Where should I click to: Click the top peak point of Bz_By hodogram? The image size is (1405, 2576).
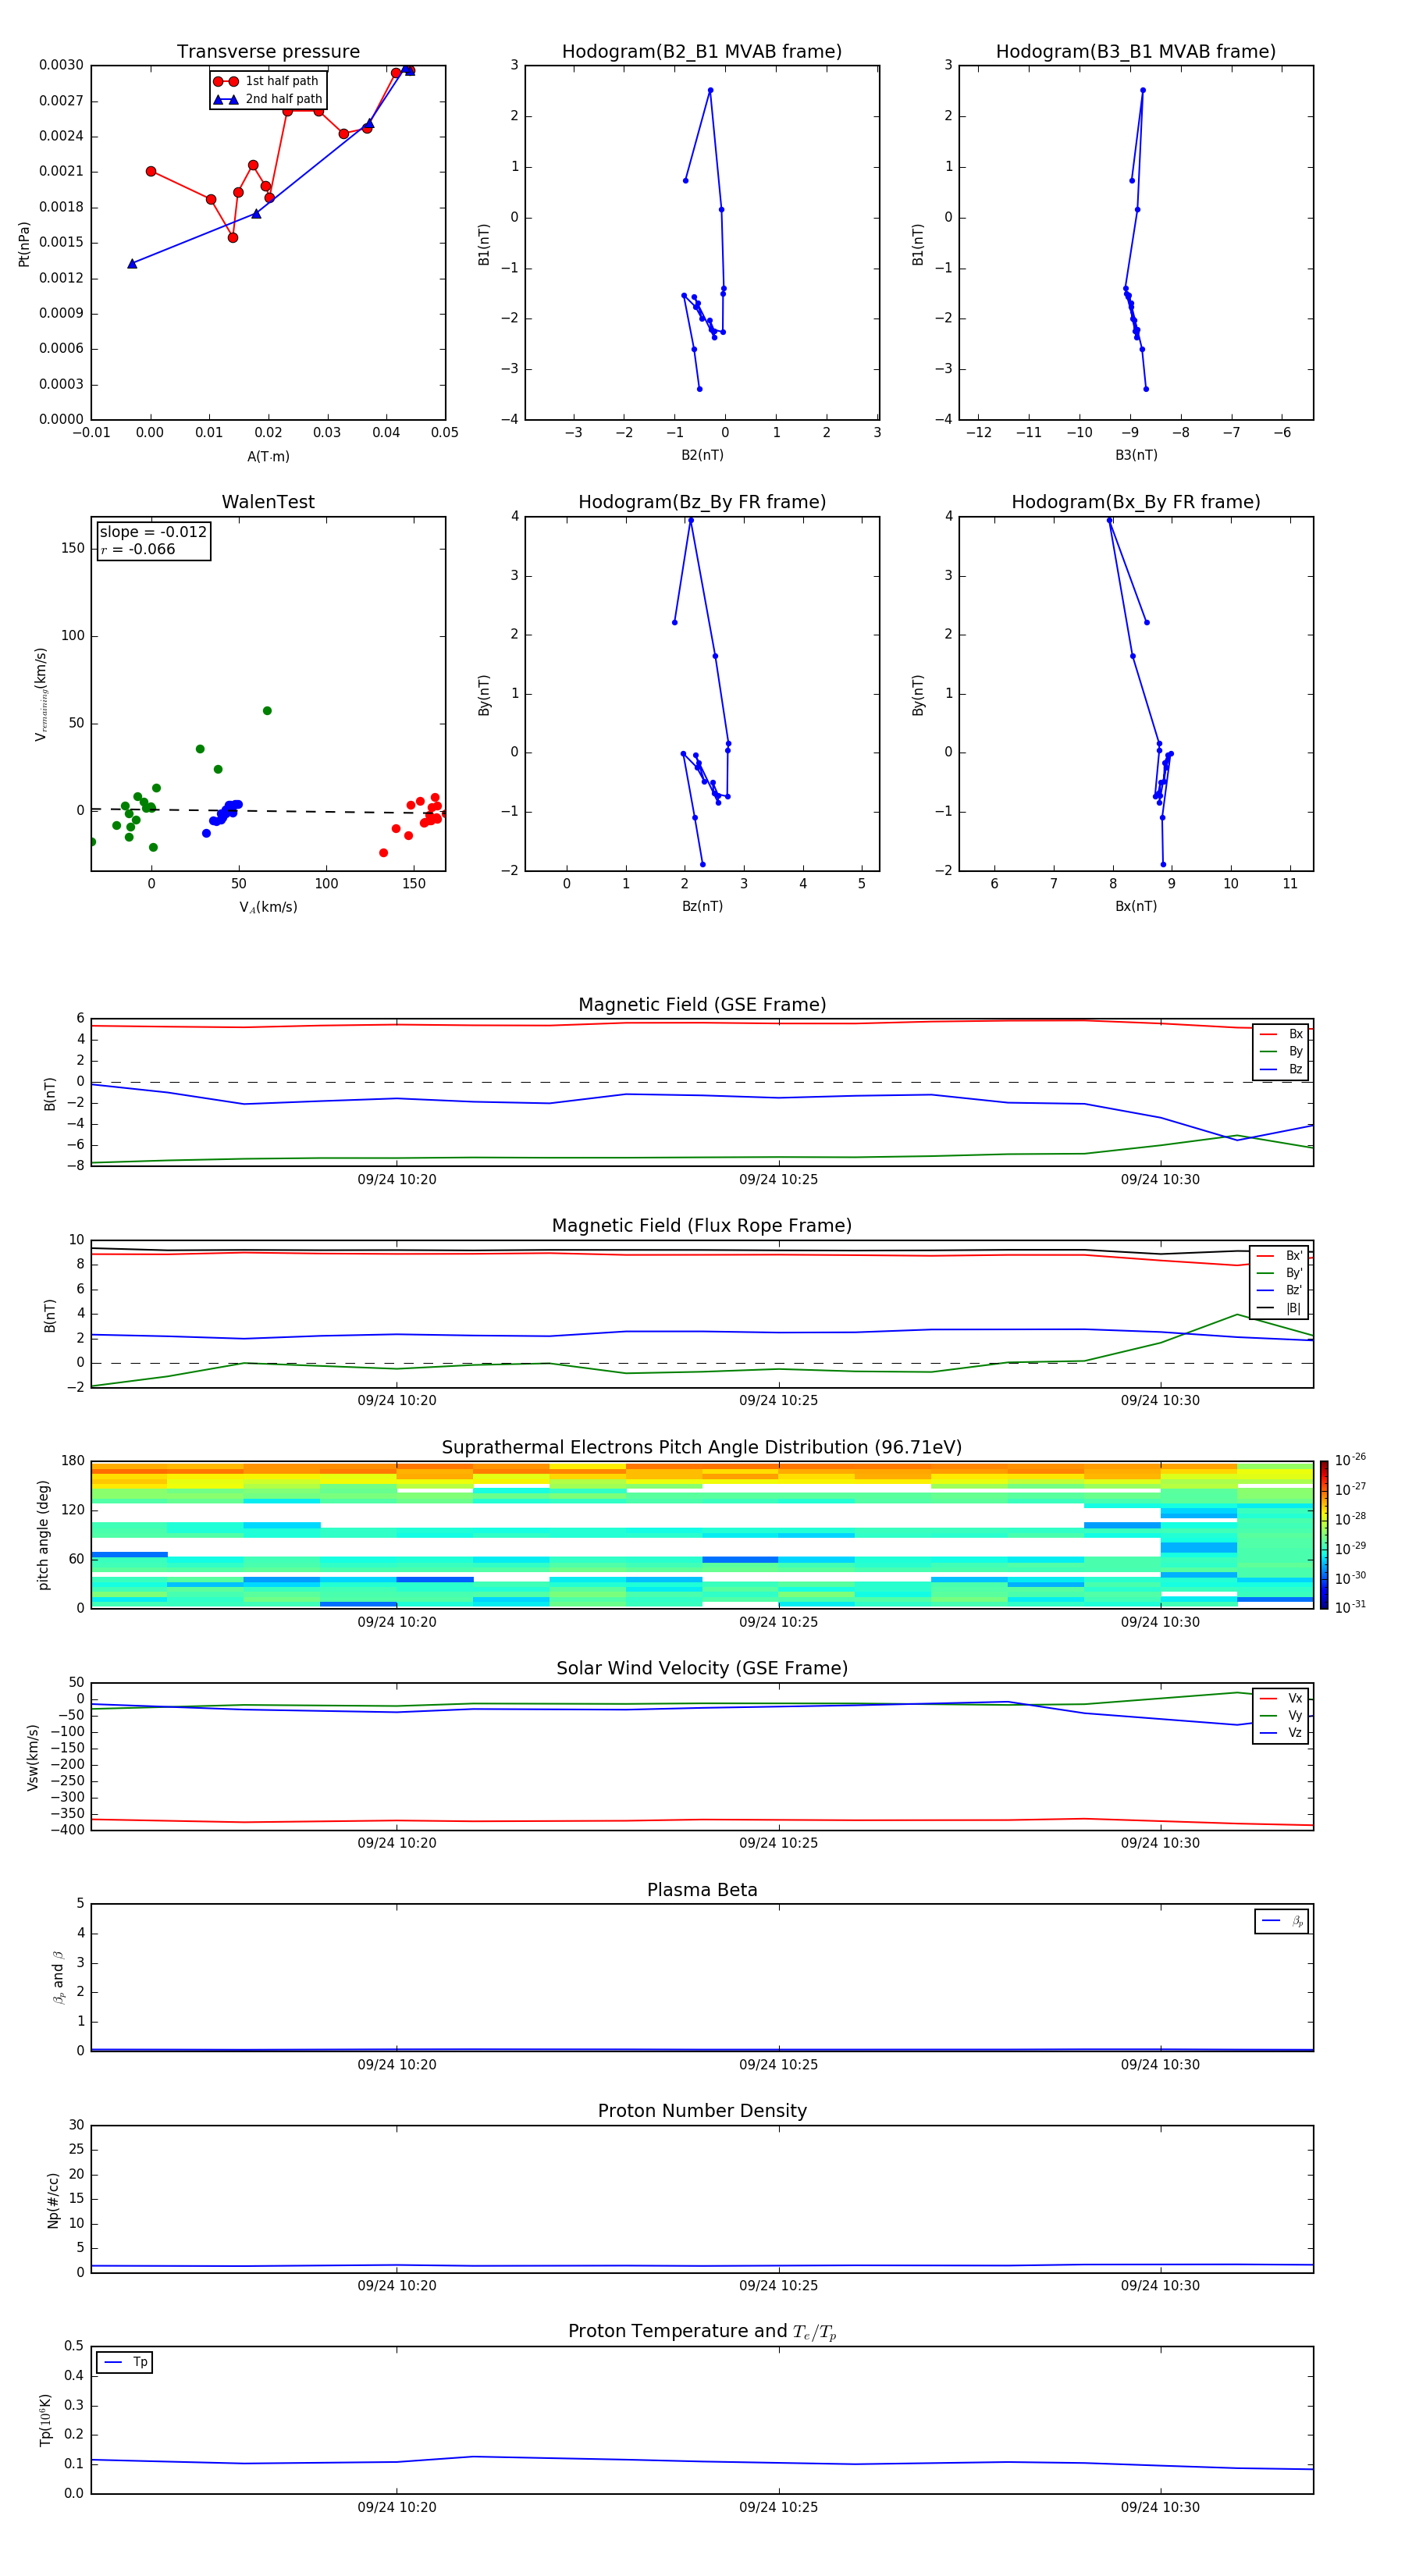point(690,520)
